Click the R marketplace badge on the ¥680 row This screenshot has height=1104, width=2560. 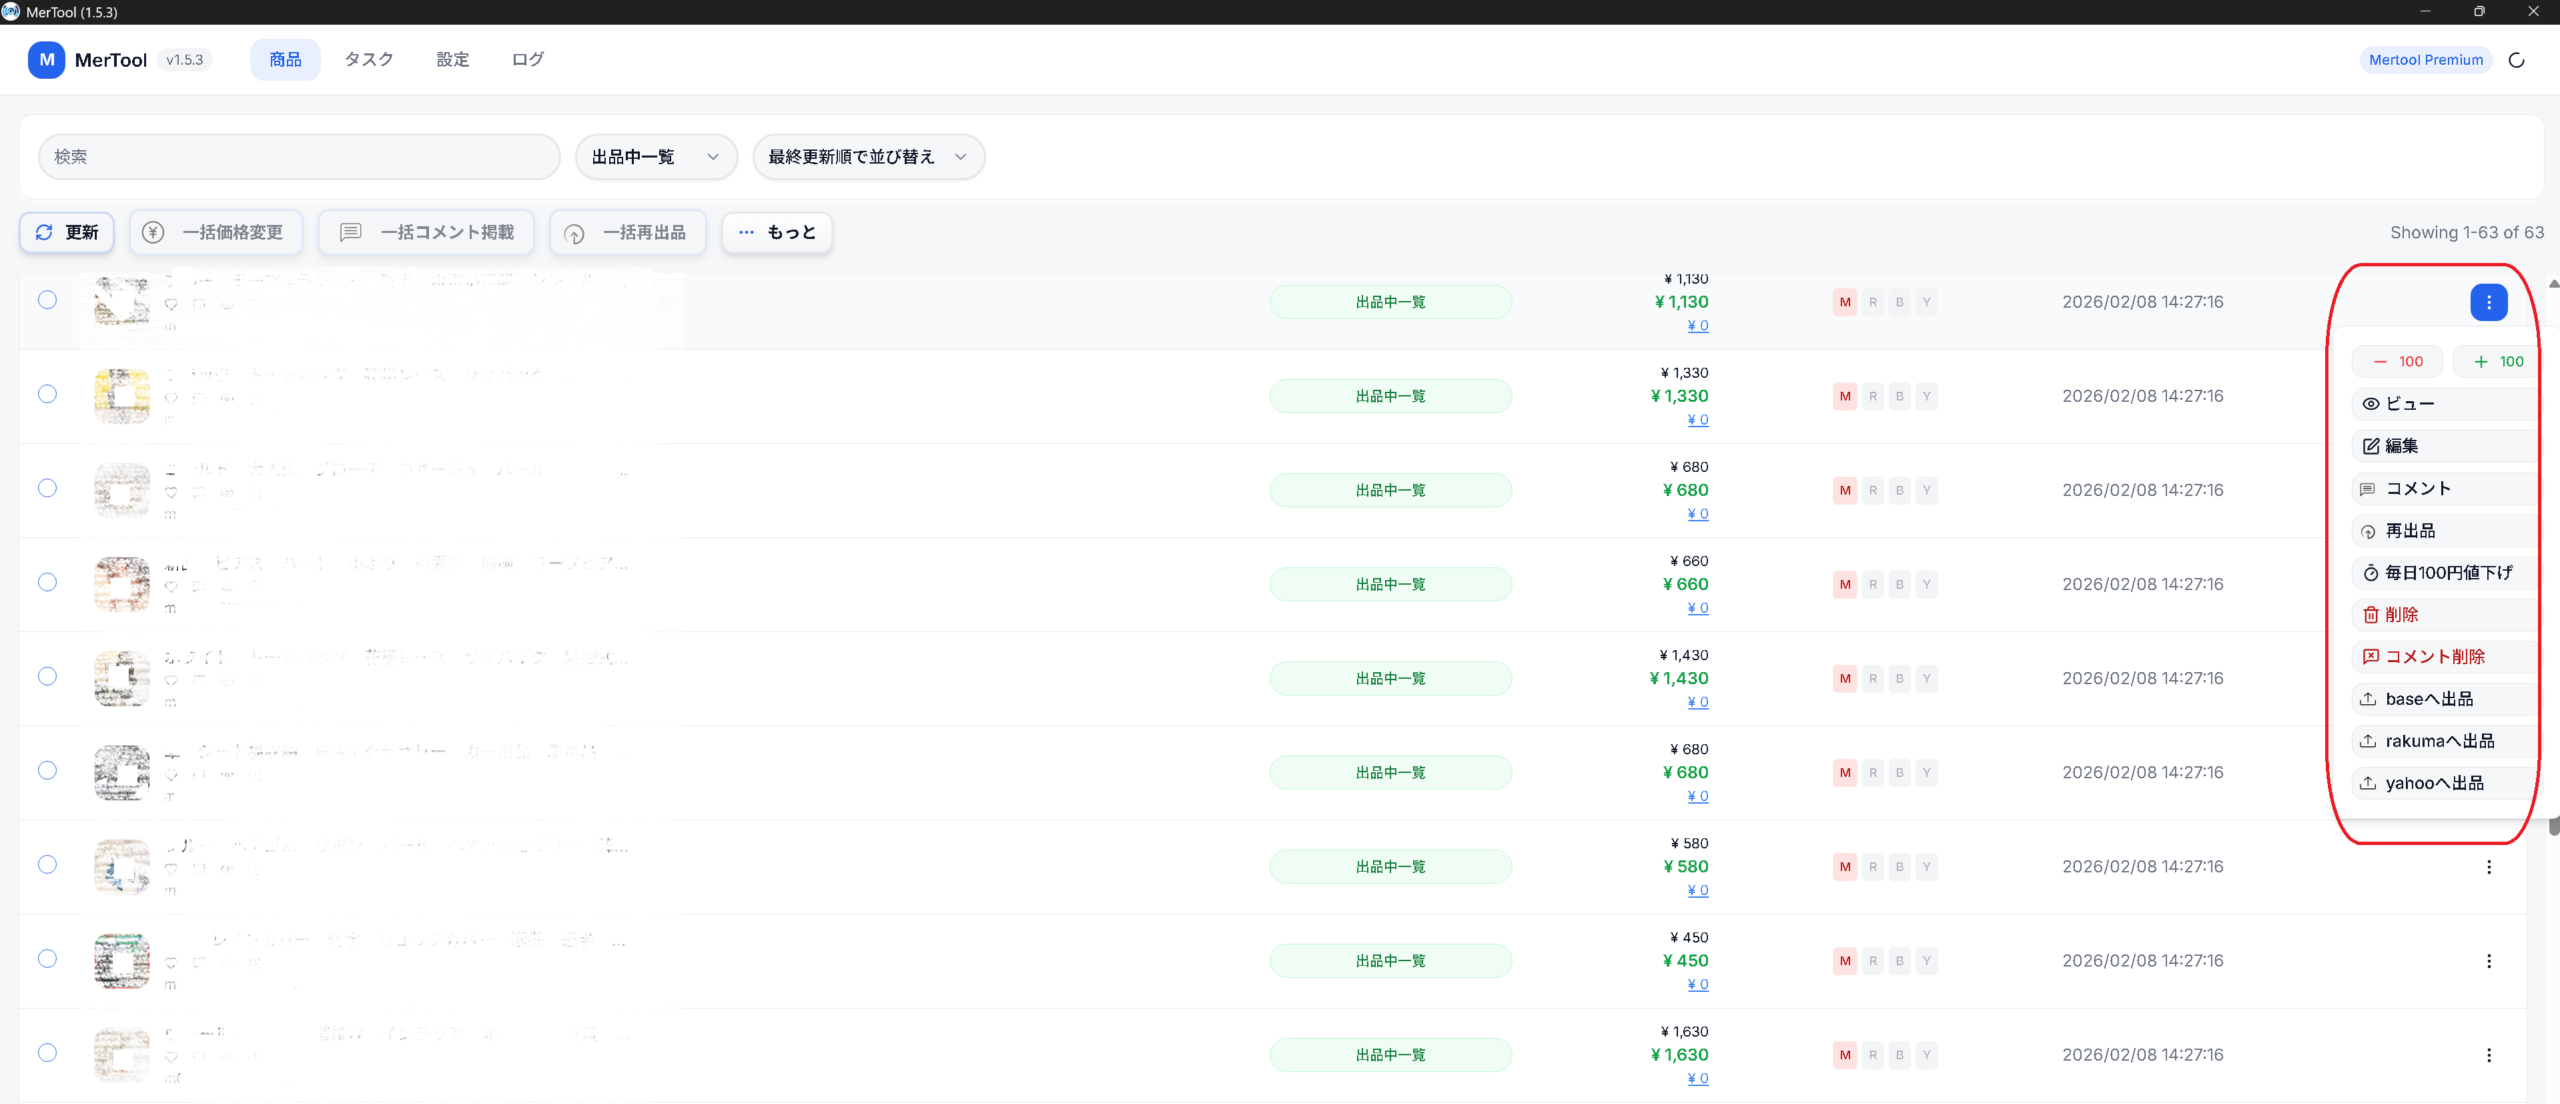1872,490
